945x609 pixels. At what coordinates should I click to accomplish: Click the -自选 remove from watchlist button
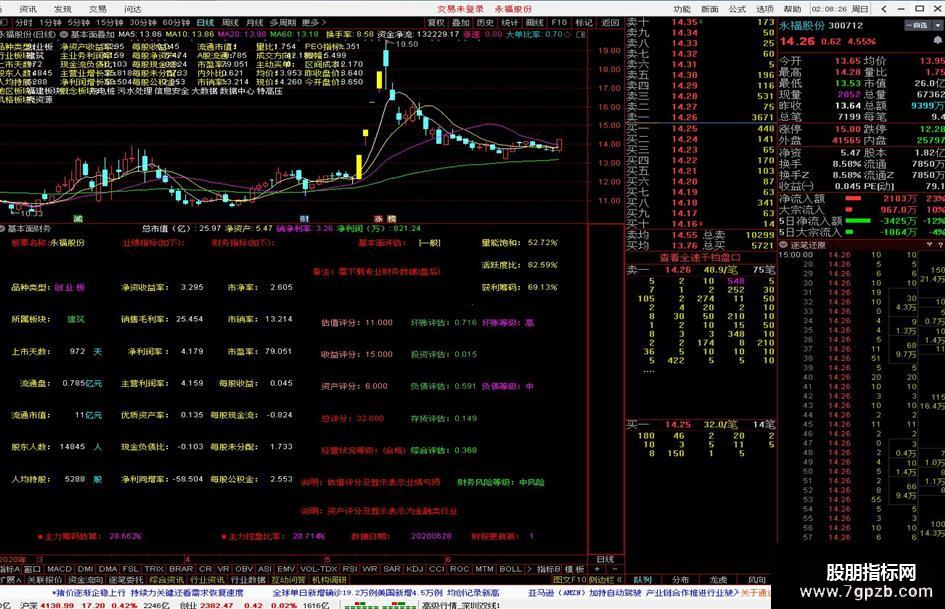click(917, 25)
